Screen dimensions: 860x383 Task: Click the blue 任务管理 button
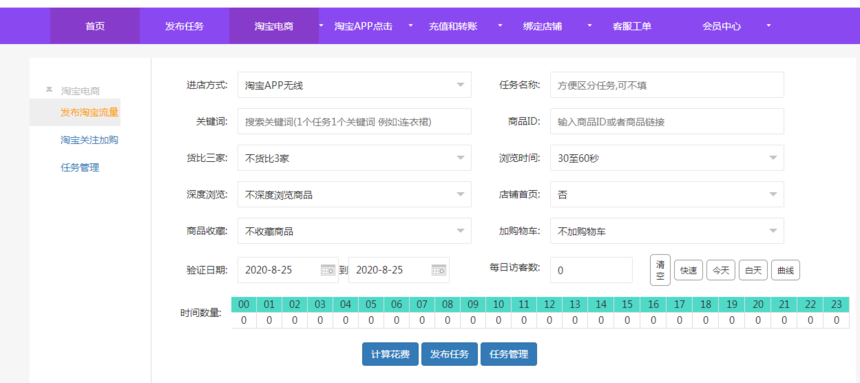[508, 354]
